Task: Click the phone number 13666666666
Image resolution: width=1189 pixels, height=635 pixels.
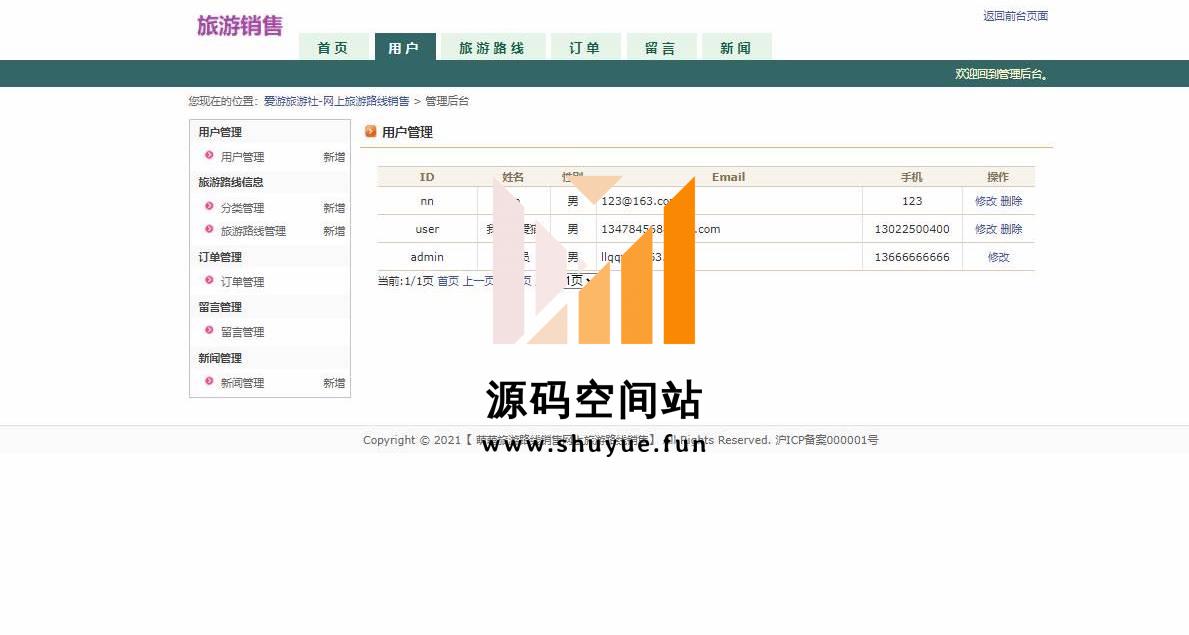Action: tap(911, 257)
